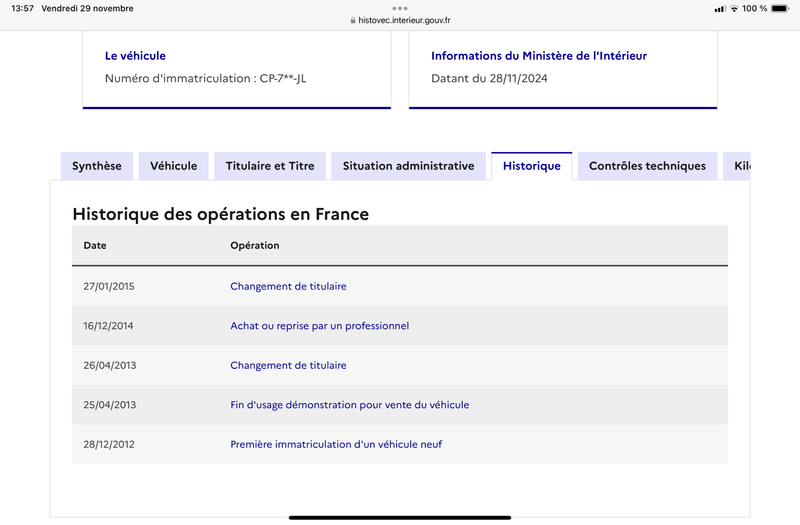
Task: Open the Synthèse tab
Action: [x=97, y=166]
